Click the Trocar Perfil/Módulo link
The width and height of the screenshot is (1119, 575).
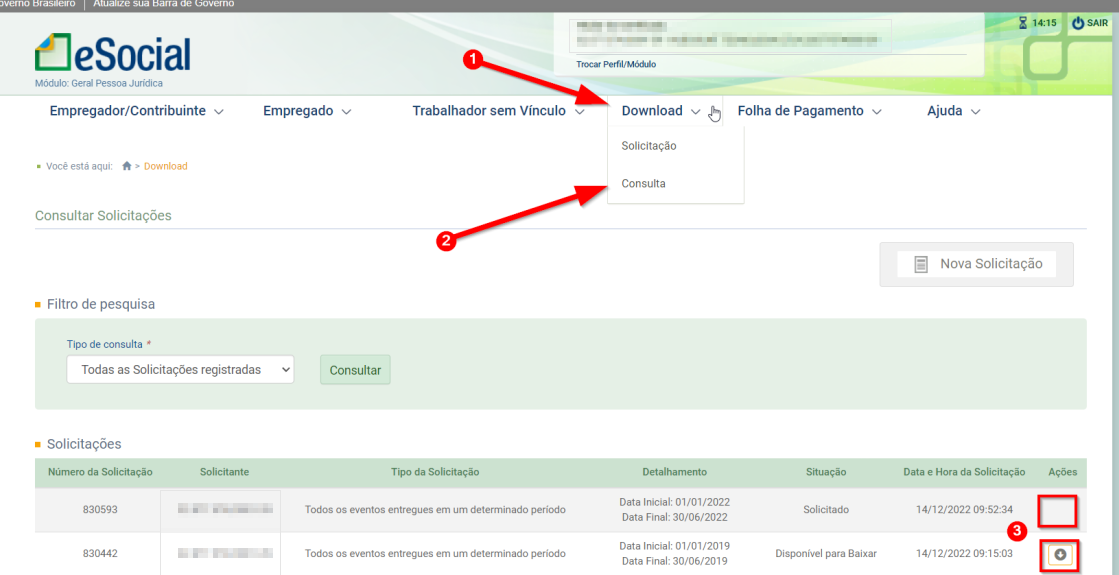(x=616, y=64)
